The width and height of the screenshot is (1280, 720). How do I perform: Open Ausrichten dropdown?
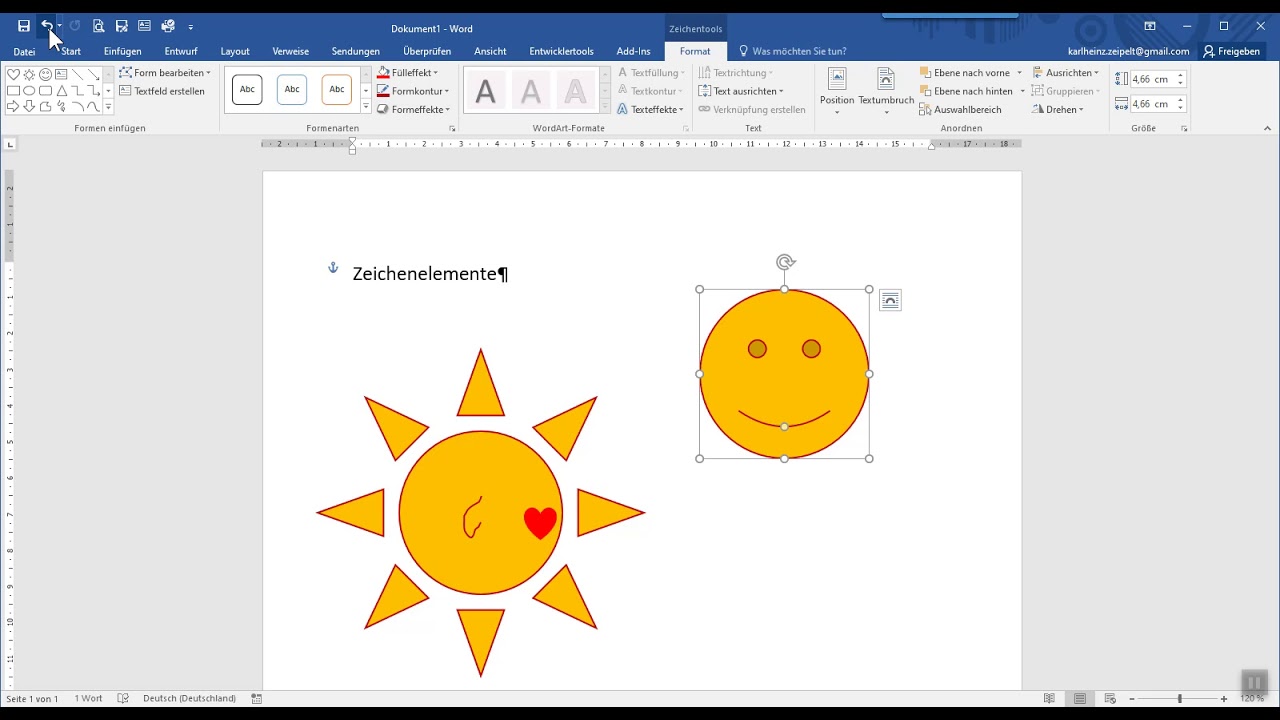pyautogui.click(x=1066, y=73)
